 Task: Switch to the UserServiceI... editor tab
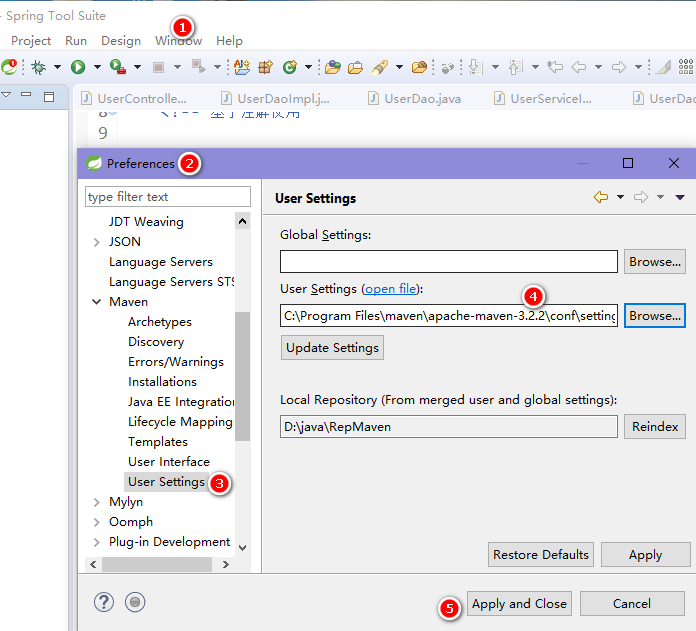[543, 99]
